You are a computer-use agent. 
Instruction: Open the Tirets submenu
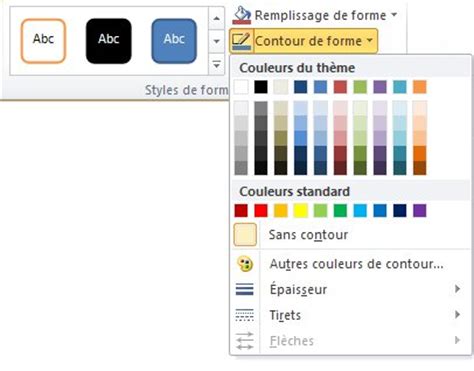coord(351,315)
